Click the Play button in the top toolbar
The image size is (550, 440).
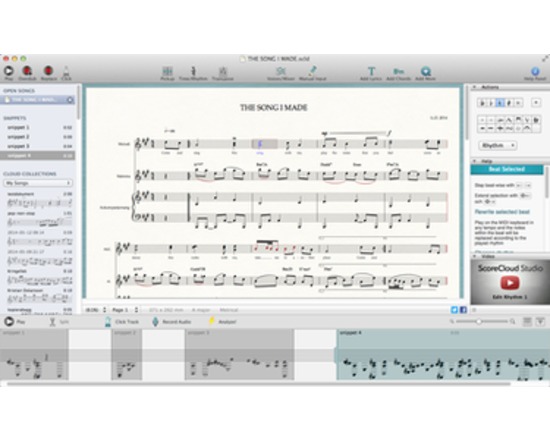coord(9,71)
